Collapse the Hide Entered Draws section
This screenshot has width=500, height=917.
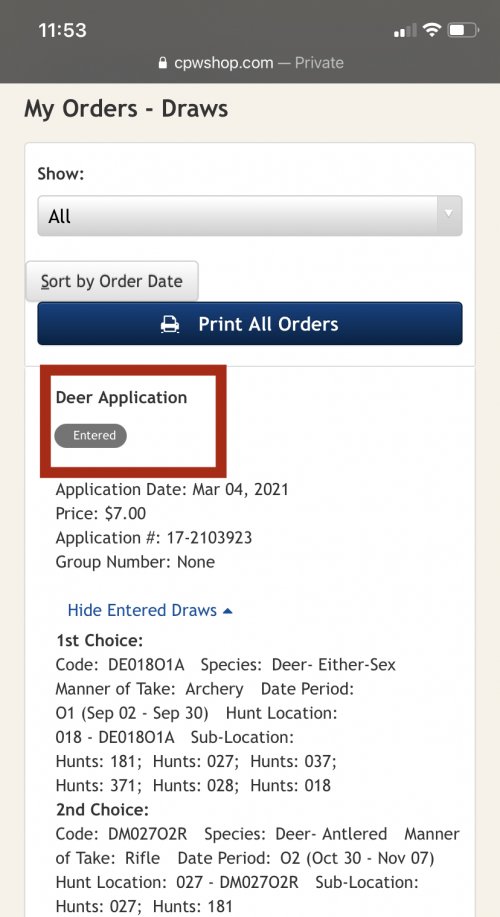(x=150, y=611)
